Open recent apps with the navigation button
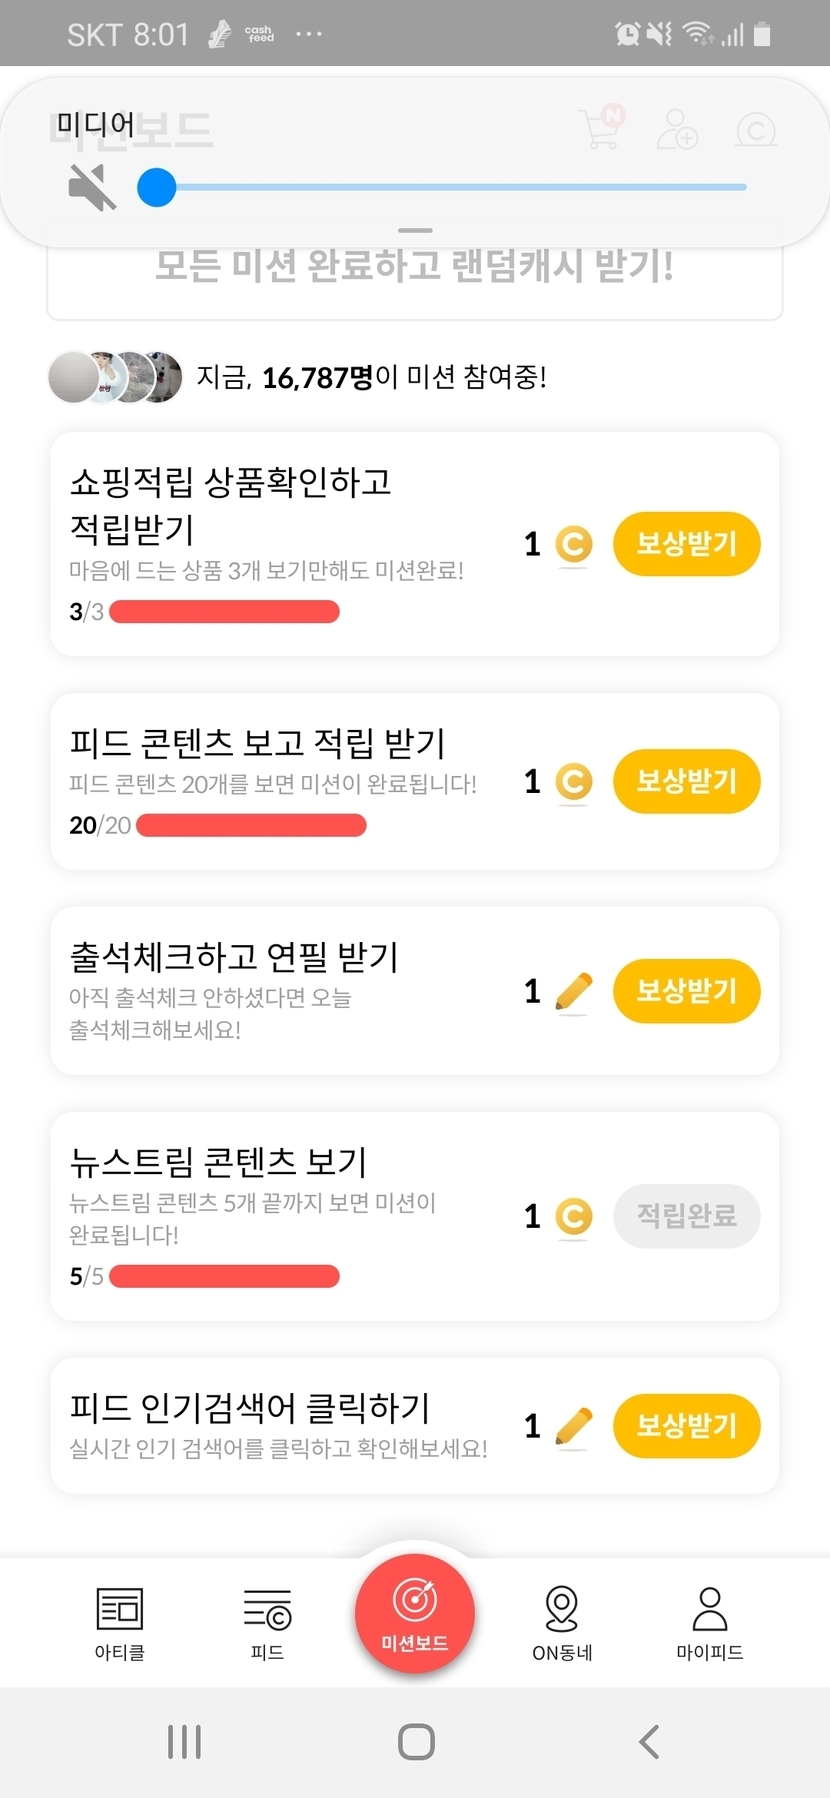830x1798 pixels. pyautogui.click(x=185, y=1741)
